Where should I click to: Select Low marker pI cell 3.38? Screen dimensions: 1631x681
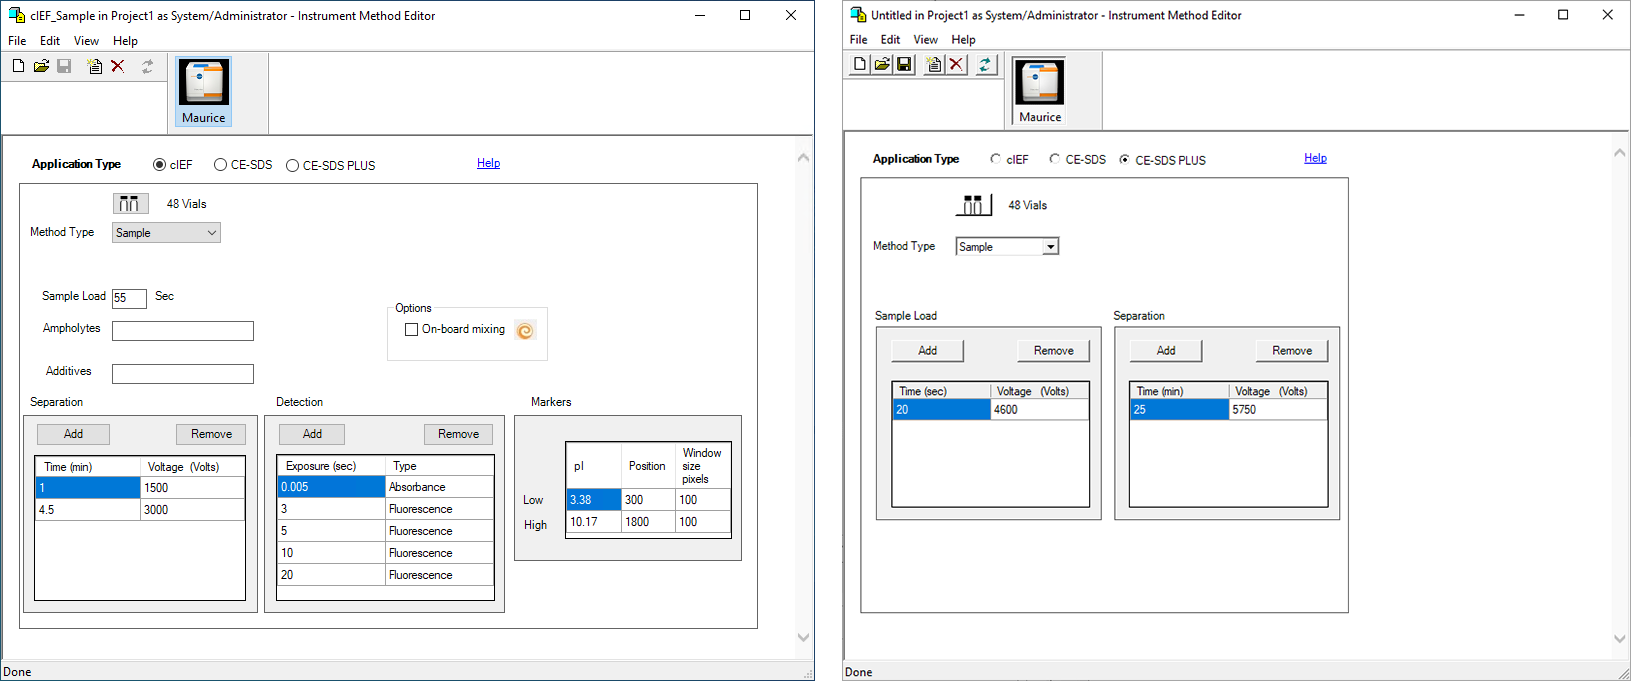pos(594,500)
